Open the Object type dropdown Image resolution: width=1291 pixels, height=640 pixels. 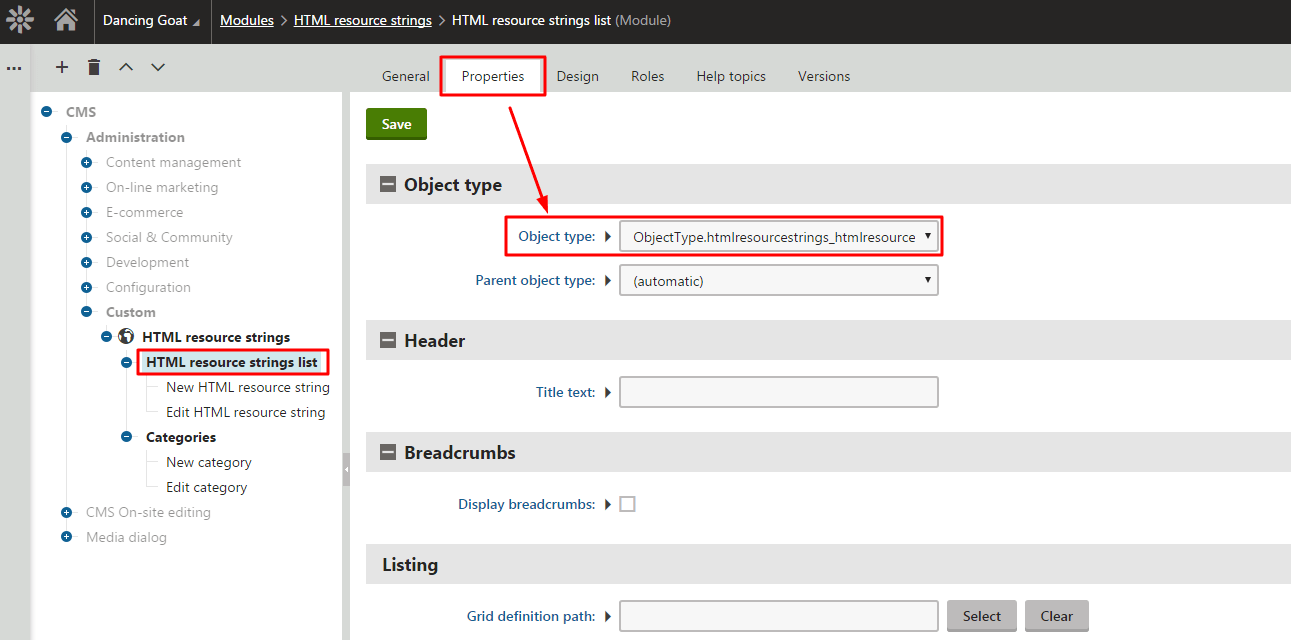(778, 236)
